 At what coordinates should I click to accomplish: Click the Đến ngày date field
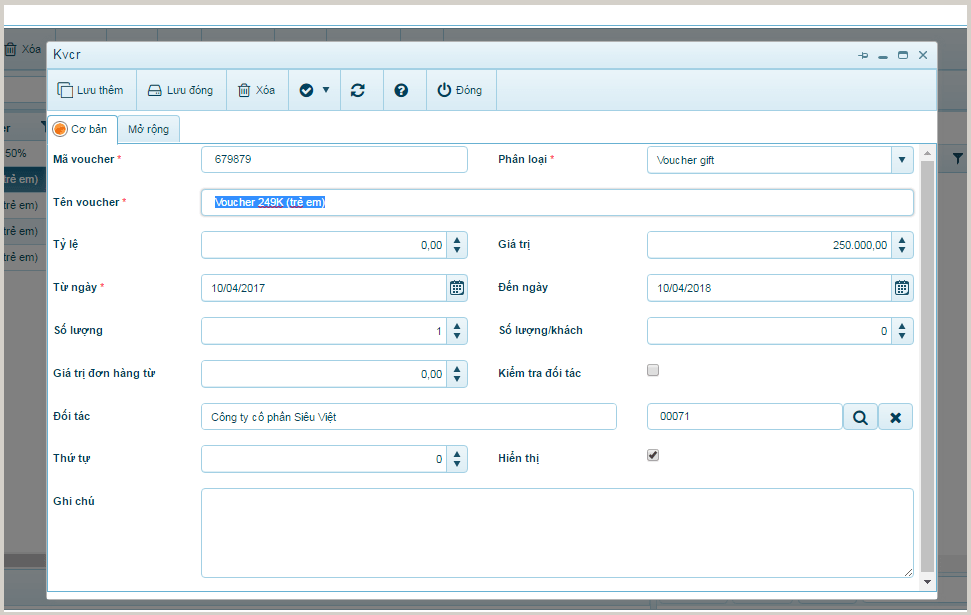point(770,288)
